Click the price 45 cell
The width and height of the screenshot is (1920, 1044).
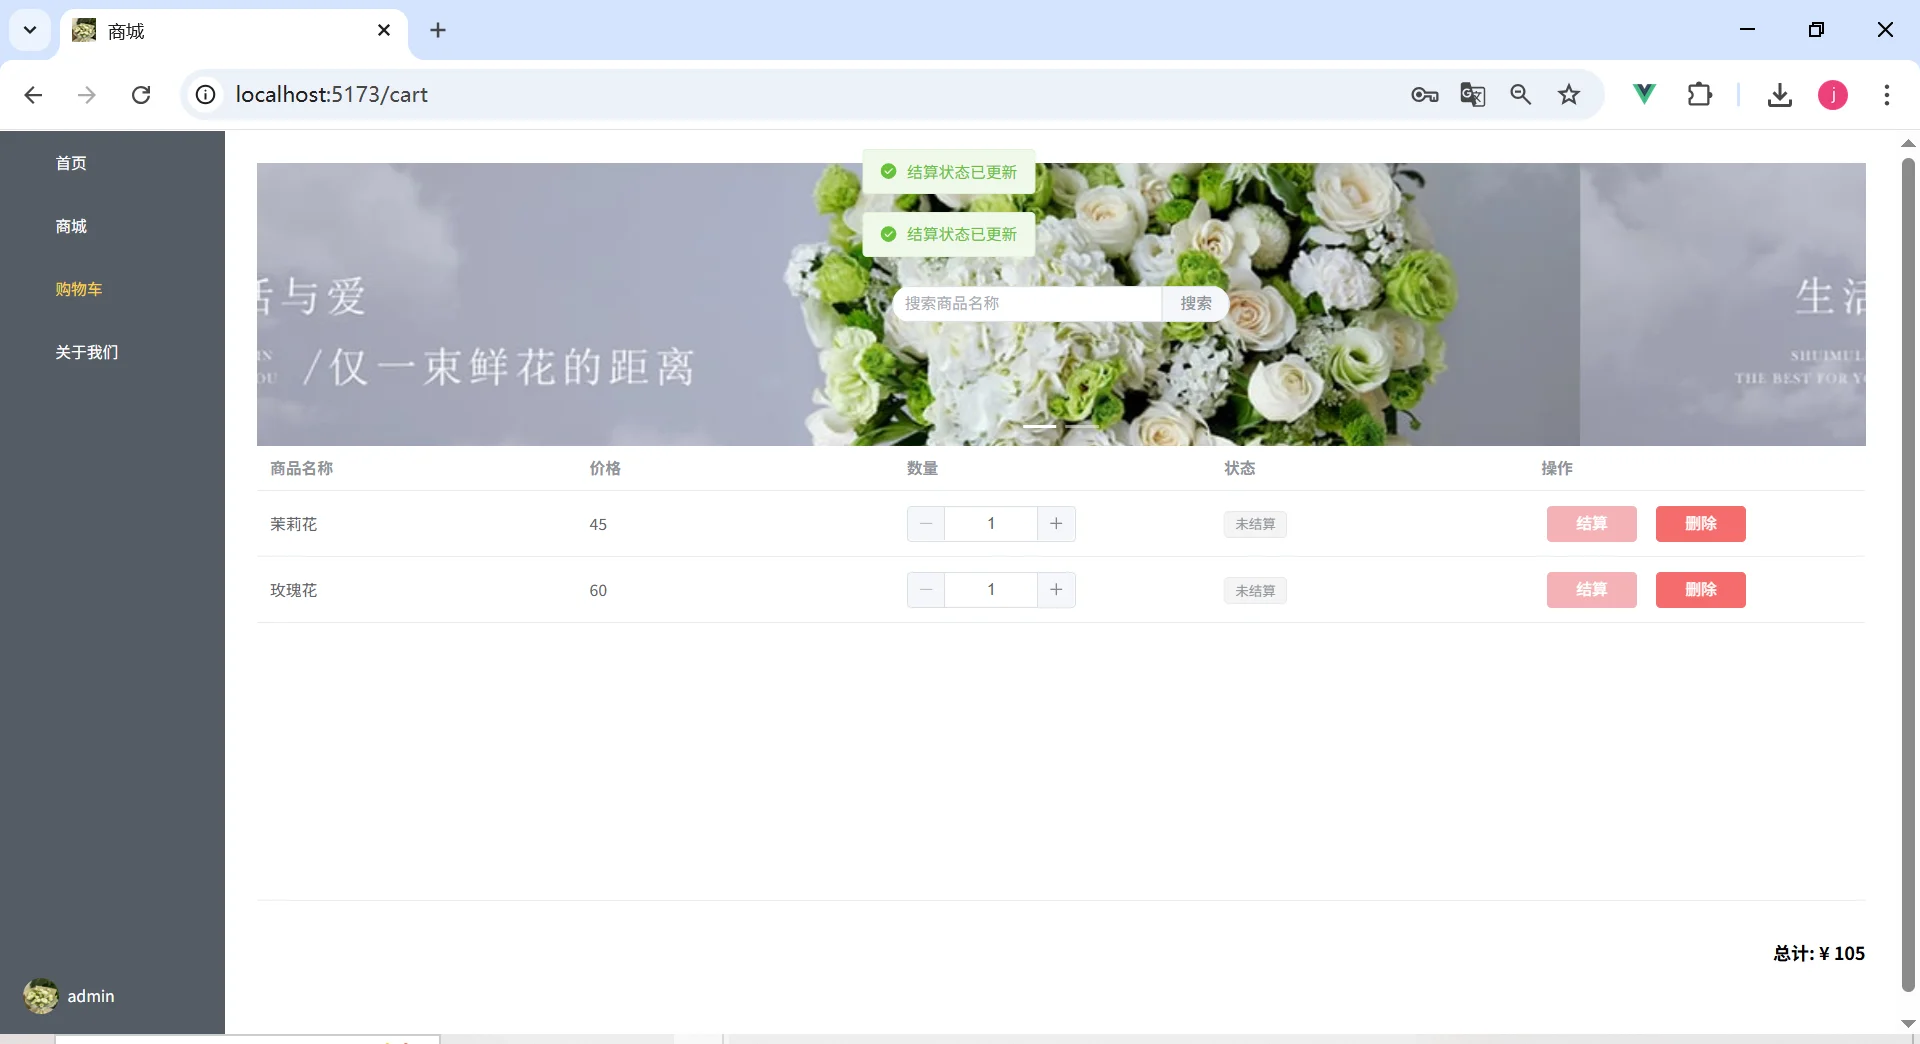tap(598, 524)
